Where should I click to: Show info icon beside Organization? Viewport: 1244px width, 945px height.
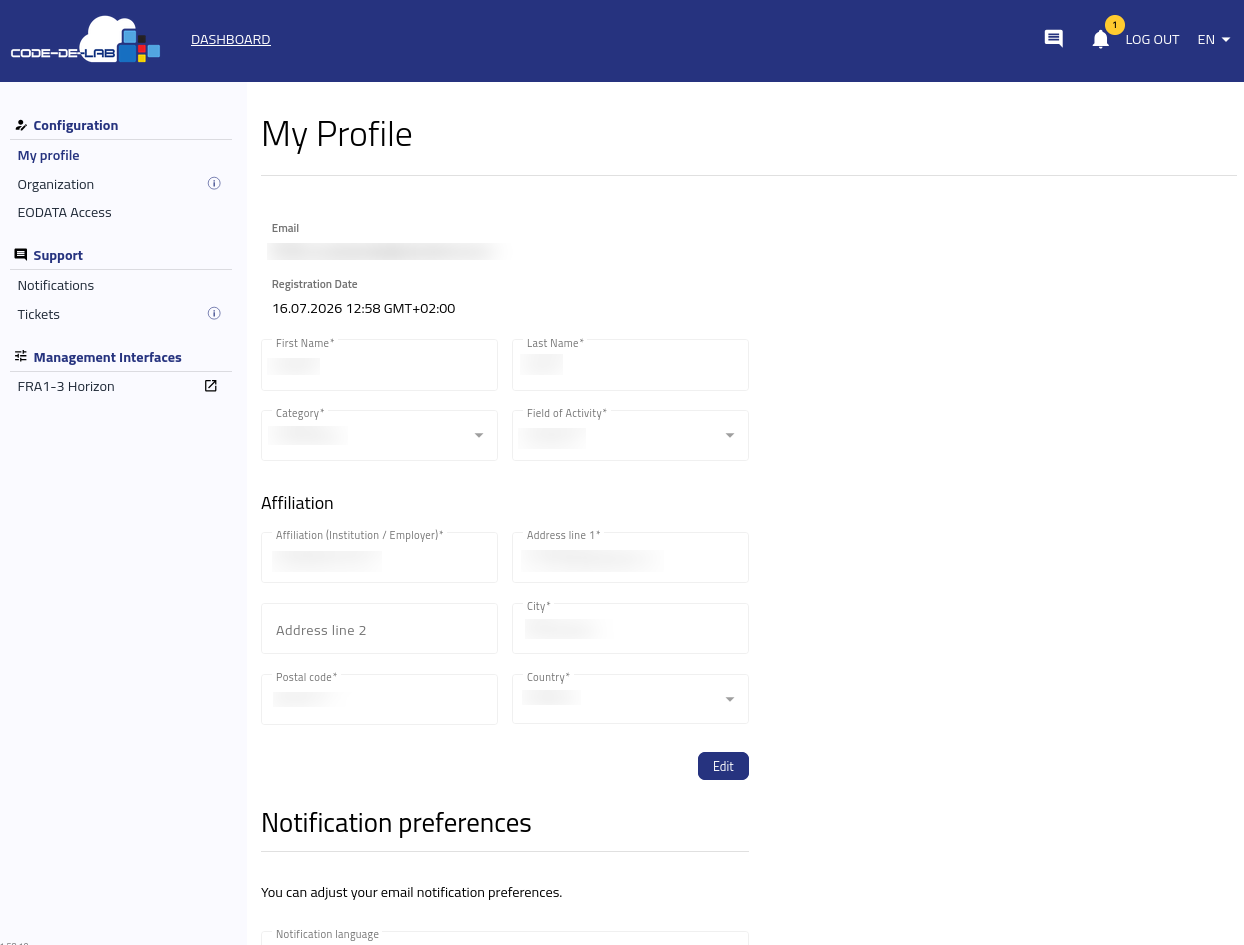click(x=214, y=184)
